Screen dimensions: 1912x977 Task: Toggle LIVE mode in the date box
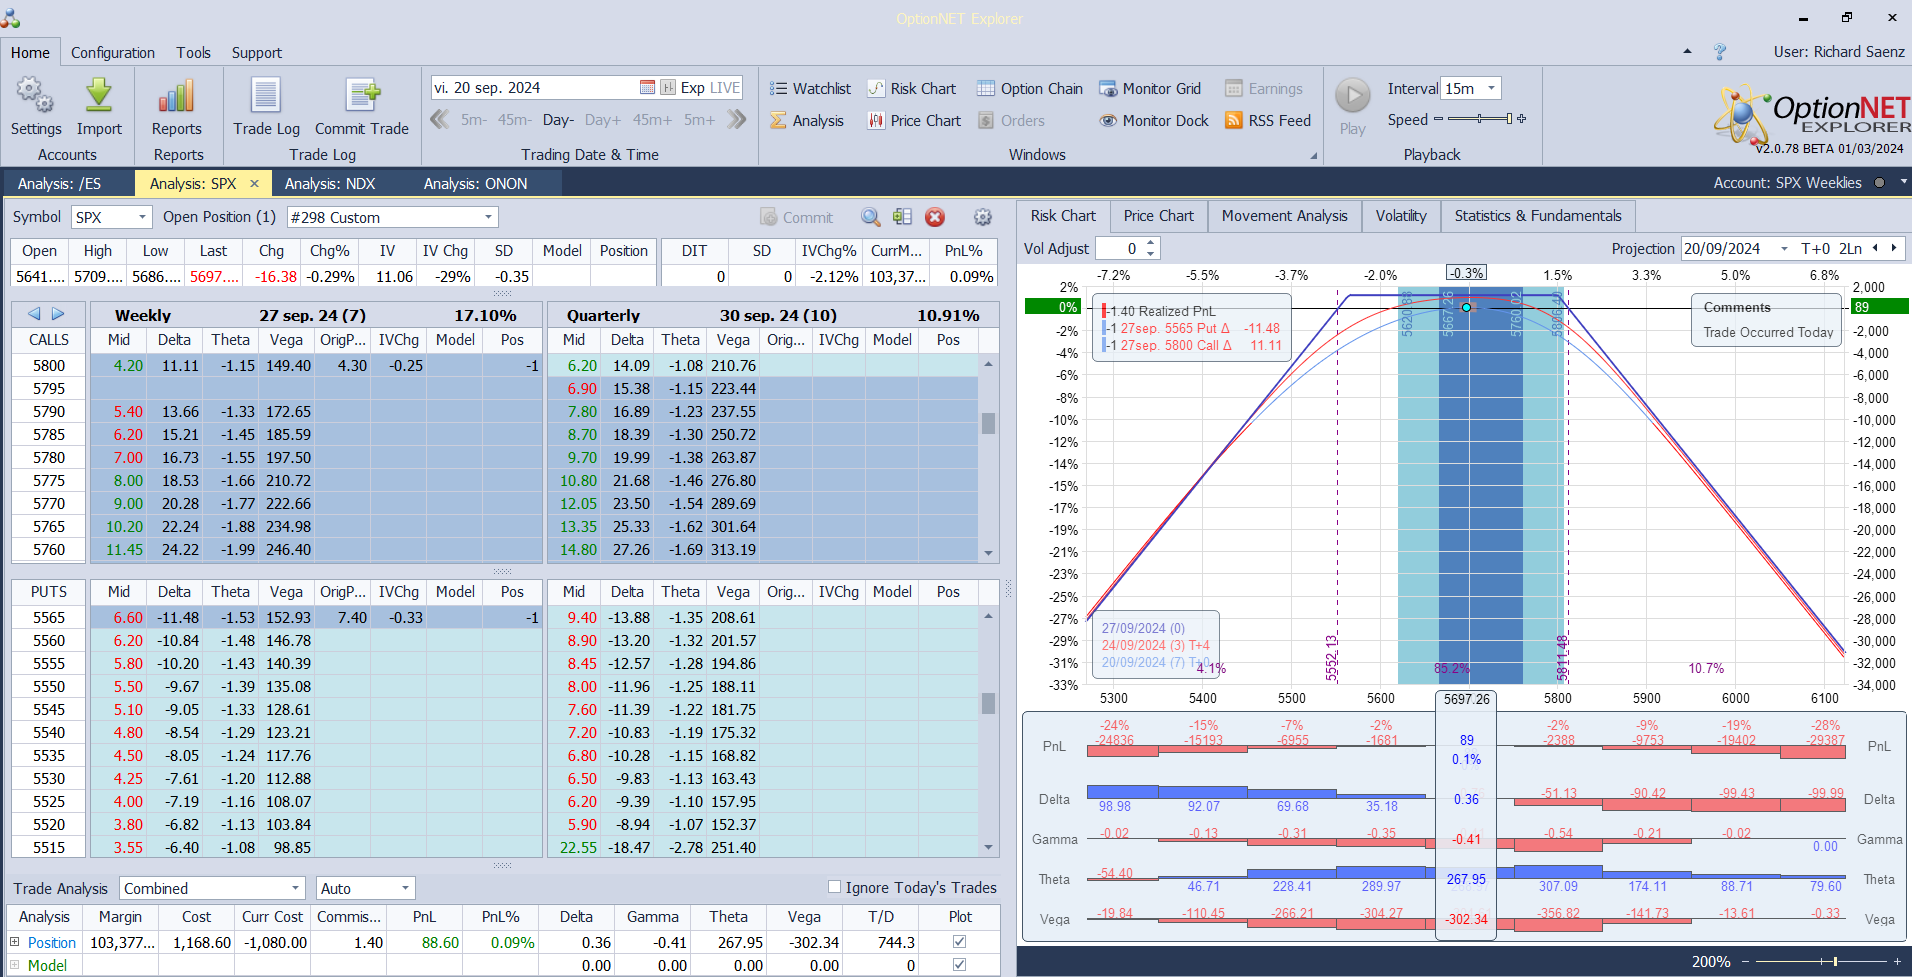724,88
